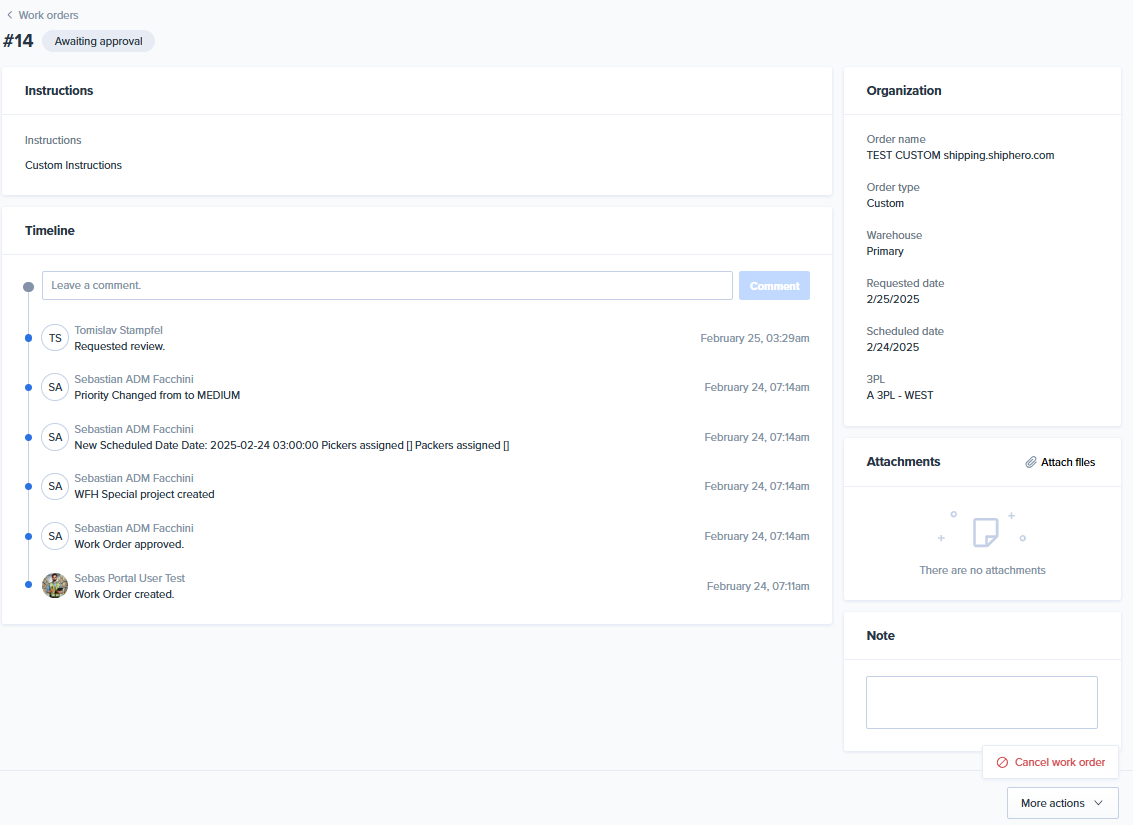Viewport: 1133px width, 825px height.
Task: Click timeline dot for Work Order created
Action: point(28,584)
